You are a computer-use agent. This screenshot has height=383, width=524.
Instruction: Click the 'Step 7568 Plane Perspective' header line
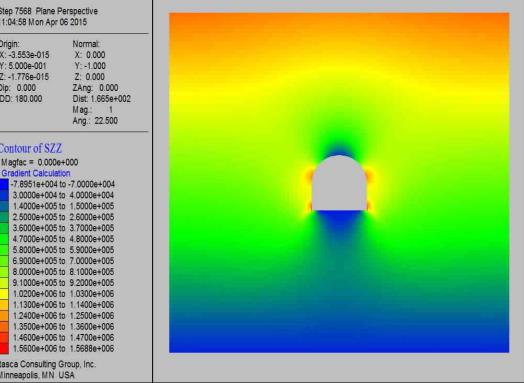49,11
